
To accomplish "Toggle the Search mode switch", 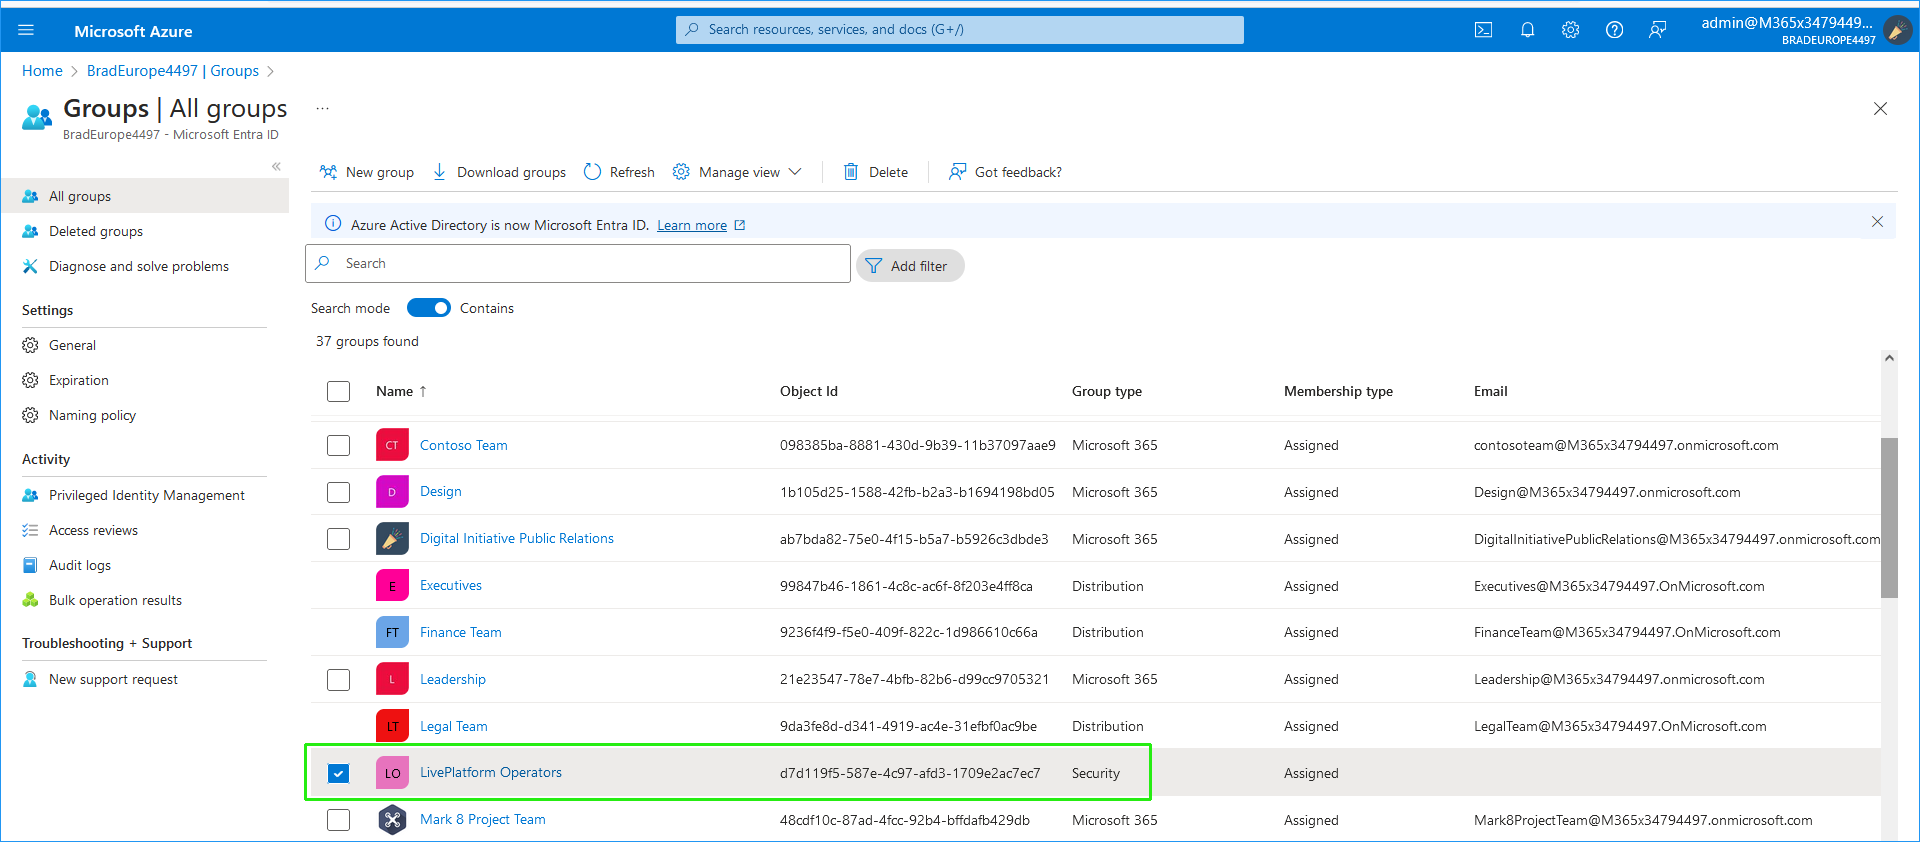I will [x=429, y=308].
